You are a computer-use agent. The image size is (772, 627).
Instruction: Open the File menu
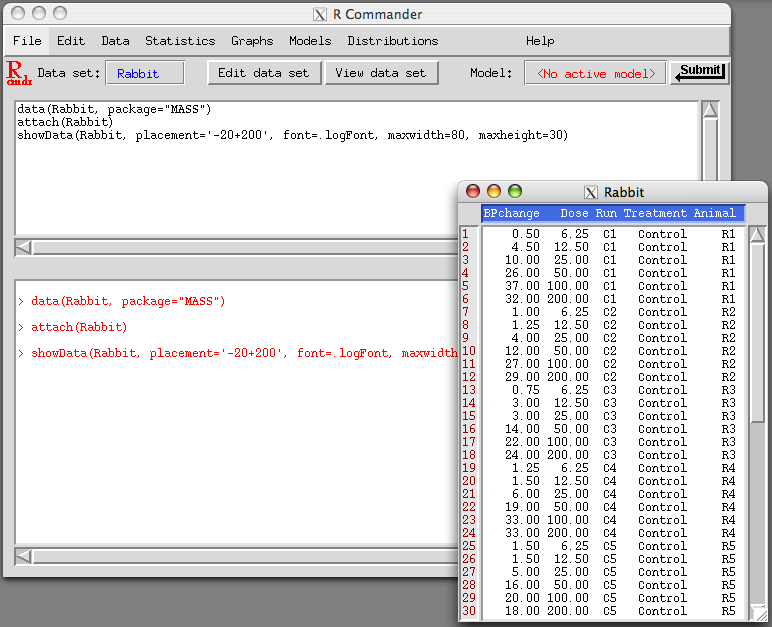(x=27, y=41)
